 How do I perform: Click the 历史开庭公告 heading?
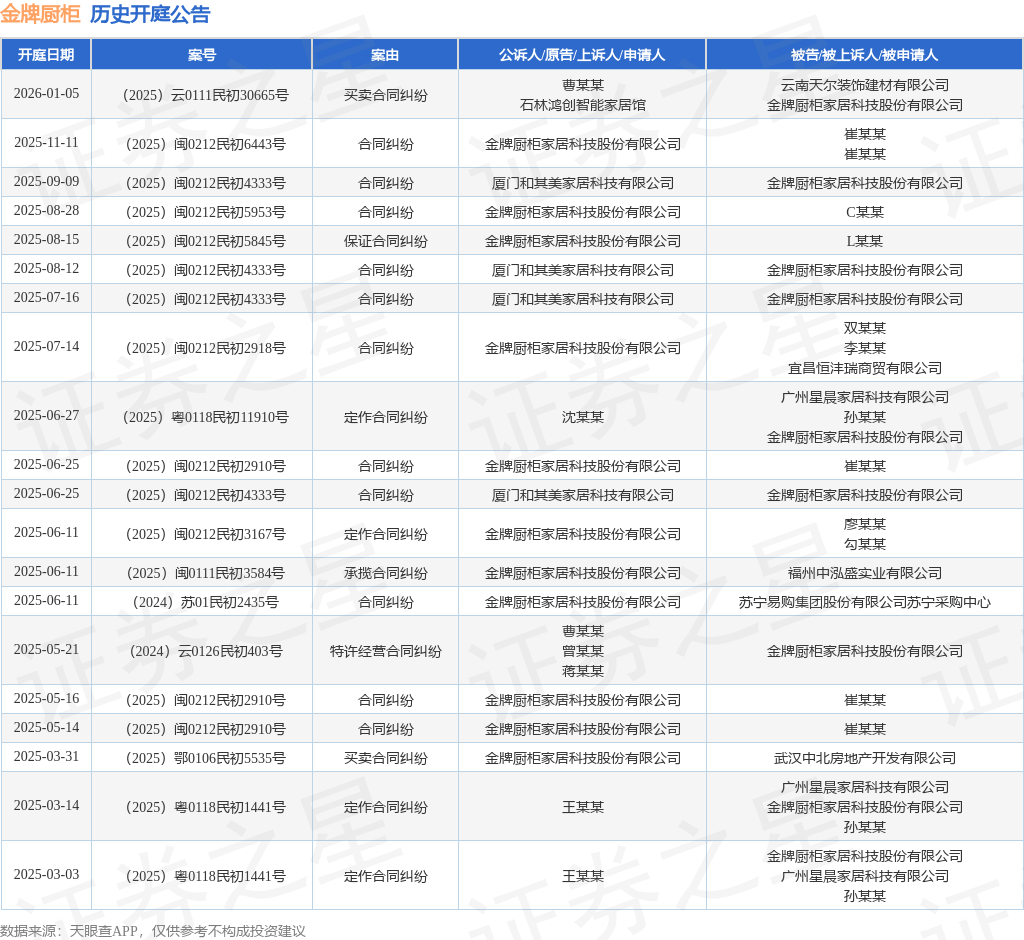click(150, 14)
